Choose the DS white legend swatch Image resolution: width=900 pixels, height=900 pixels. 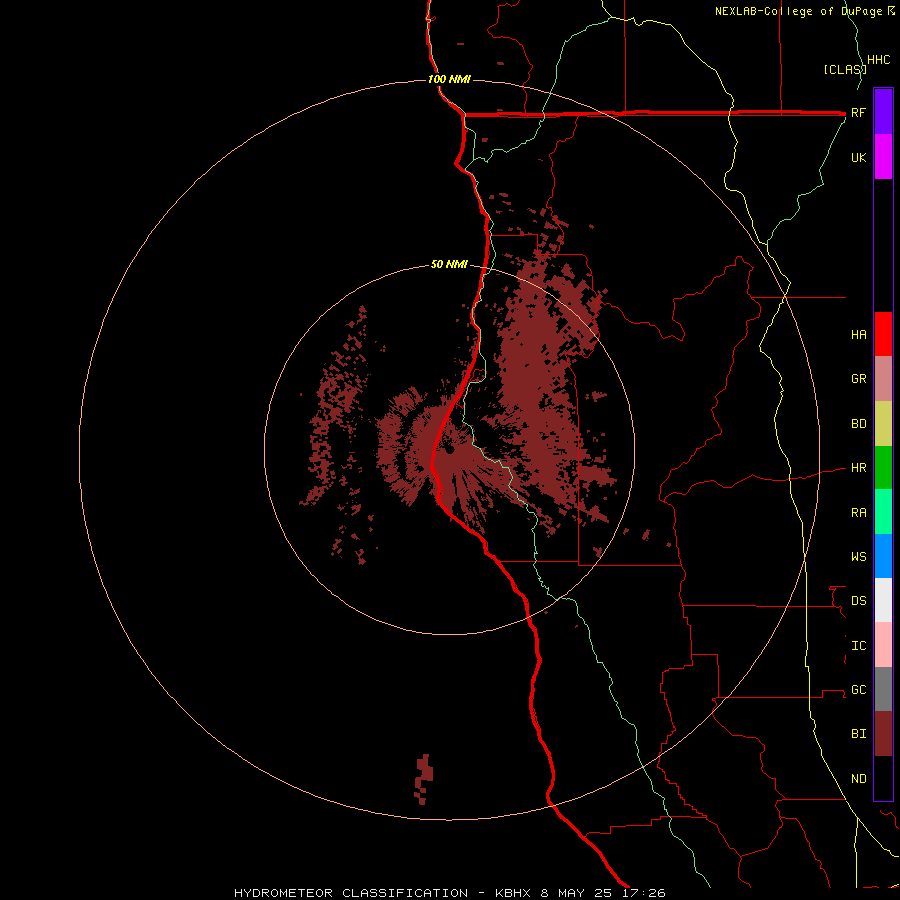coord(883,600)
